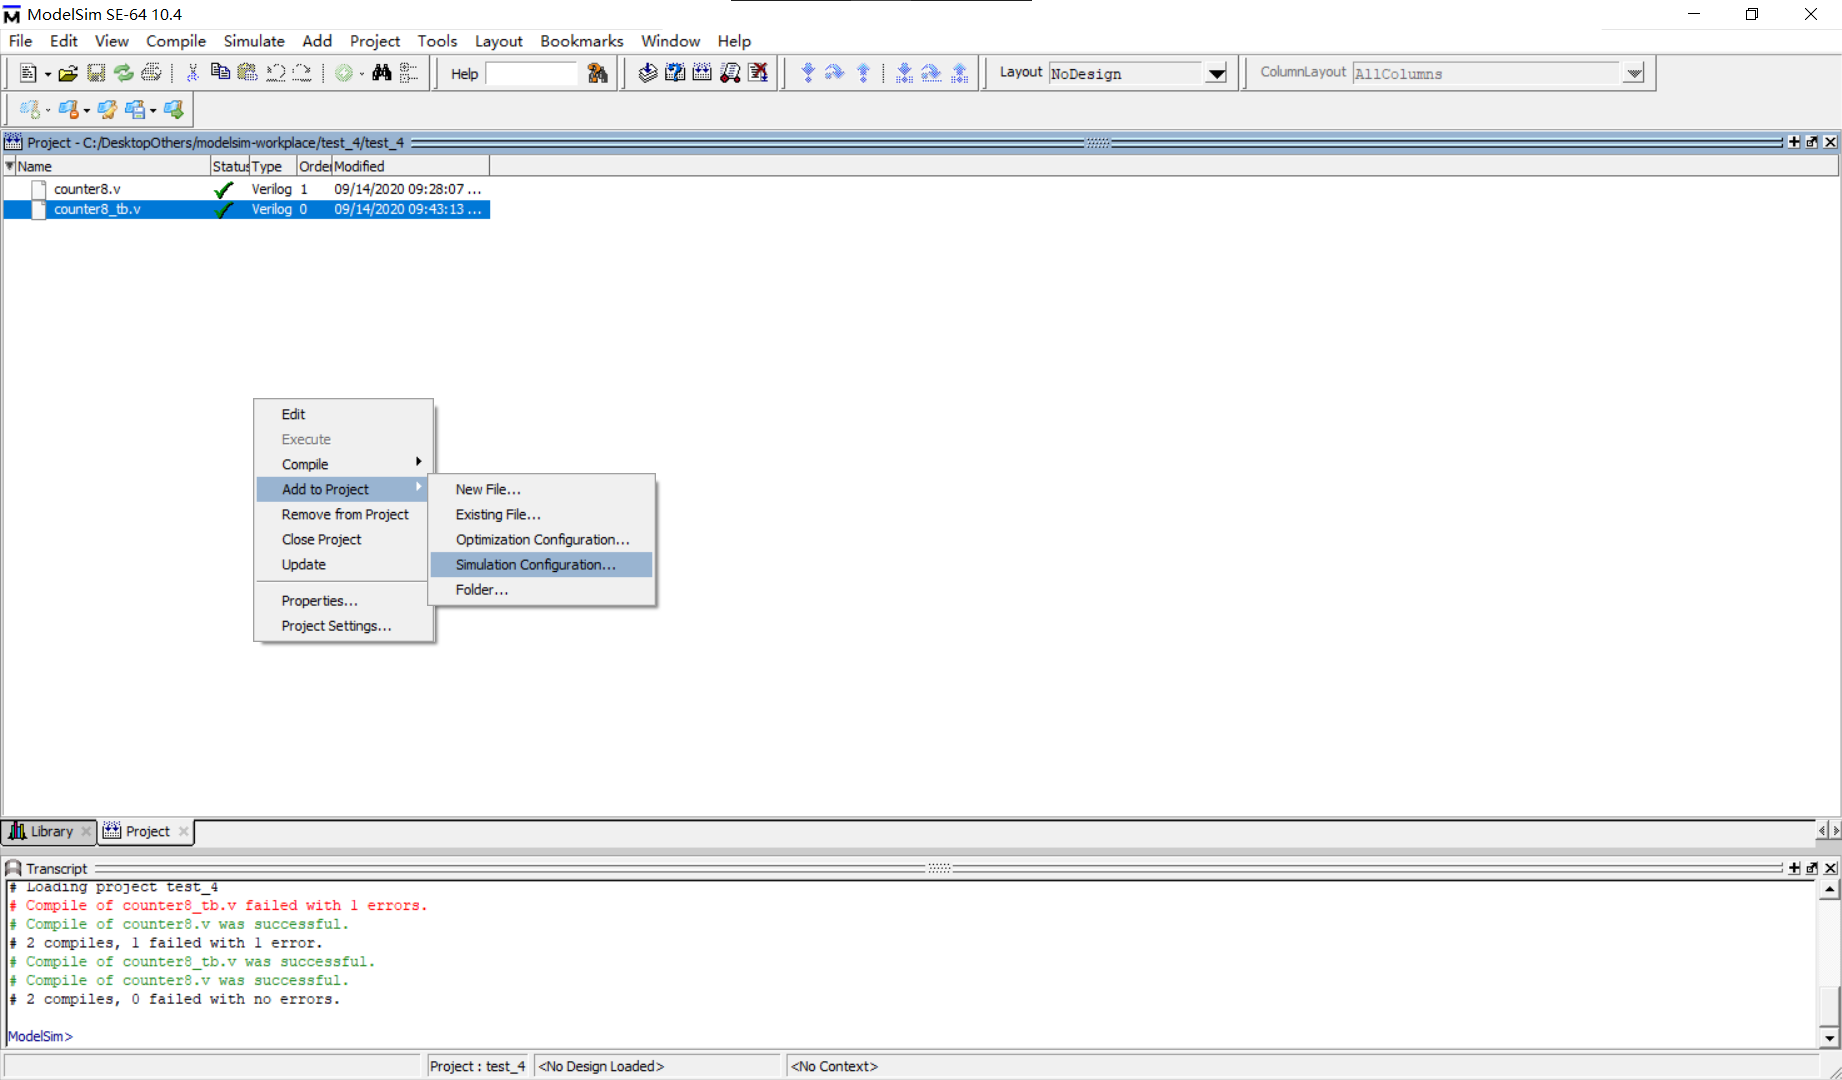1842x1080 pixels.
Task: Click the Search Documentation icon beside Help
Action: tap(597, 73)
